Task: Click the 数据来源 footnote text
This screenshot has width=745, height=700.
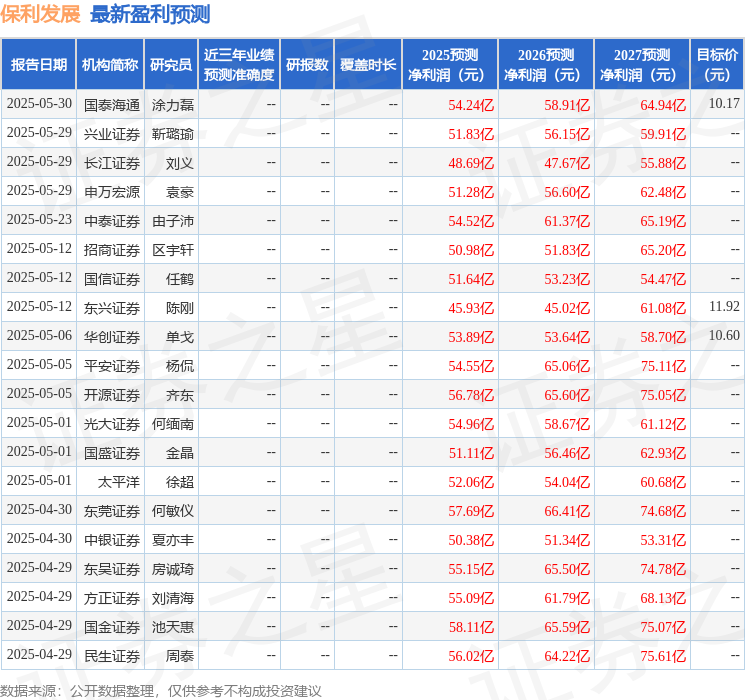Action: pos(160,690)
